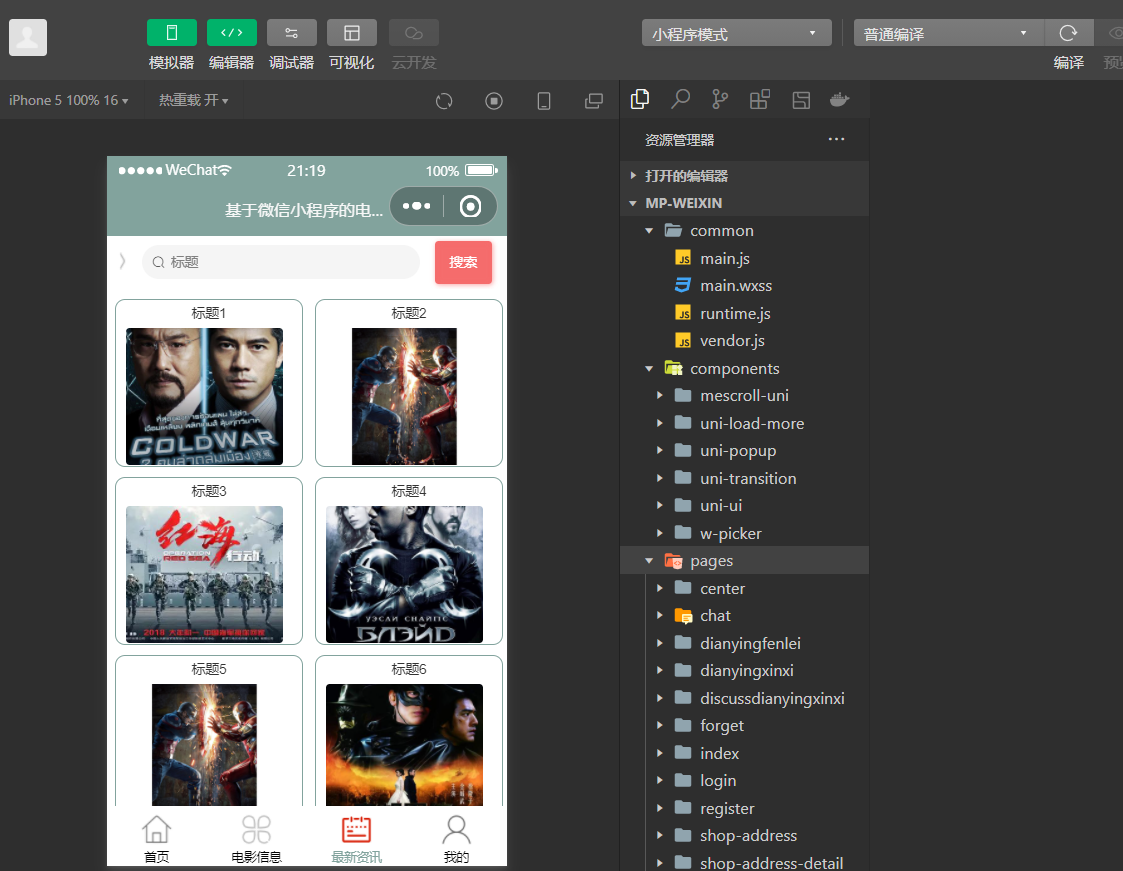Collapse the components folder

pos(745,368)
